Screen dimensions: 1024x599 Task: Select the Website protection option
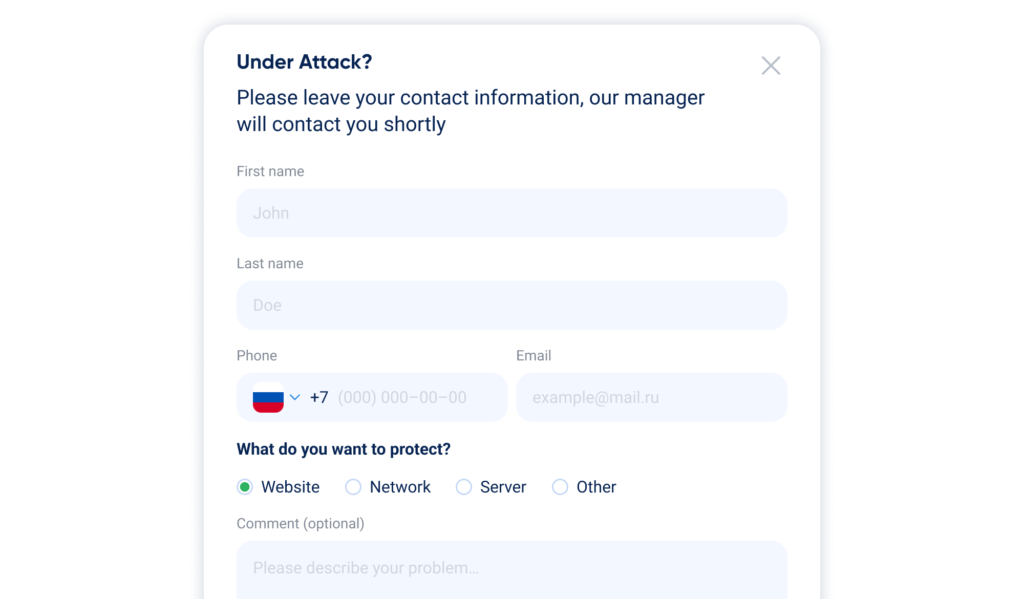(x=244, y=487)
